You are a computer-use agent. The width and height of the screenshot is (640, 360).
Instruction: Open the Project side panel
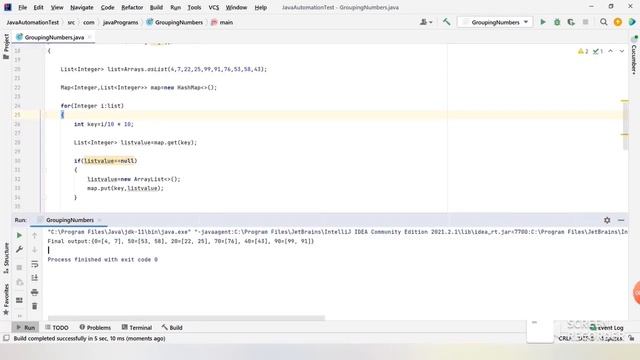pyautogui.click(x=6, y=46)
